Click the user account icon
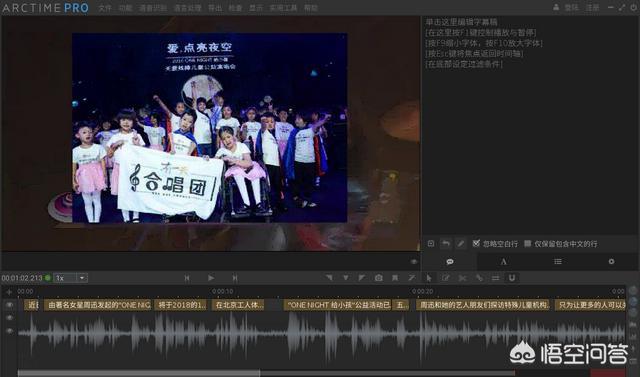The width and height of the screenshot is (640, 377). 556,7
